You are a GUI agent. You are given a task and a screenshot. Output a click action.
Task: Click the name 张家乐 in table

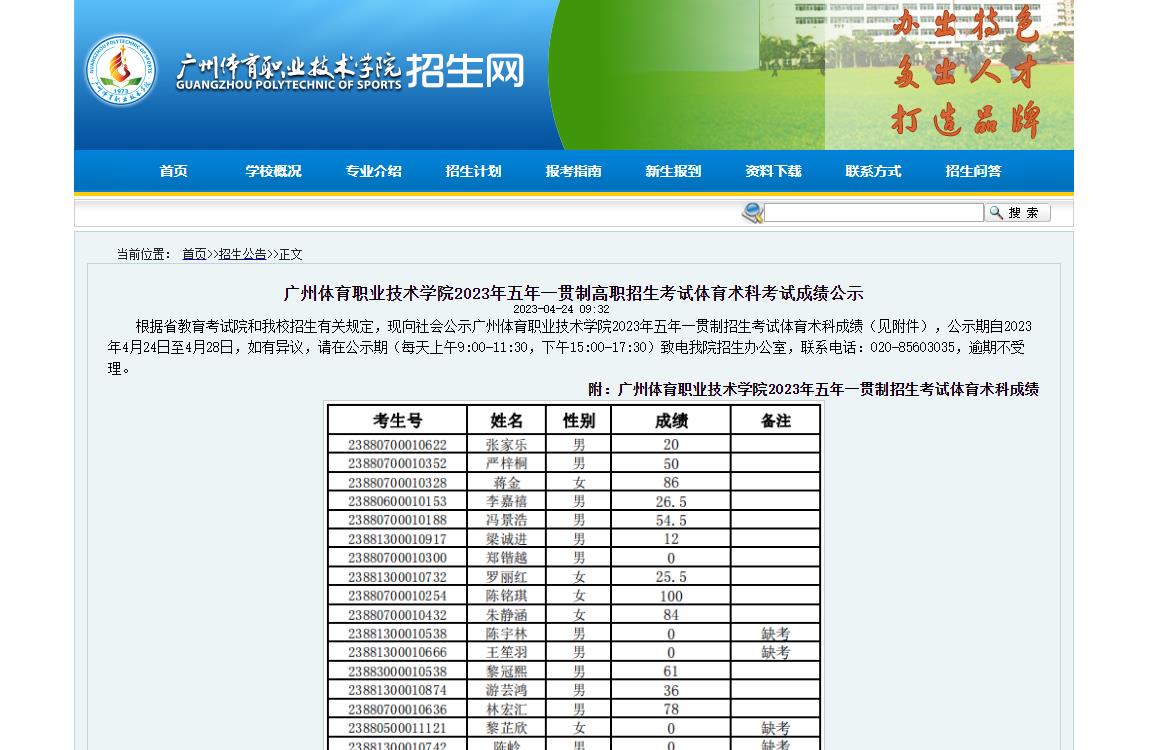click(x=506, y=445)
